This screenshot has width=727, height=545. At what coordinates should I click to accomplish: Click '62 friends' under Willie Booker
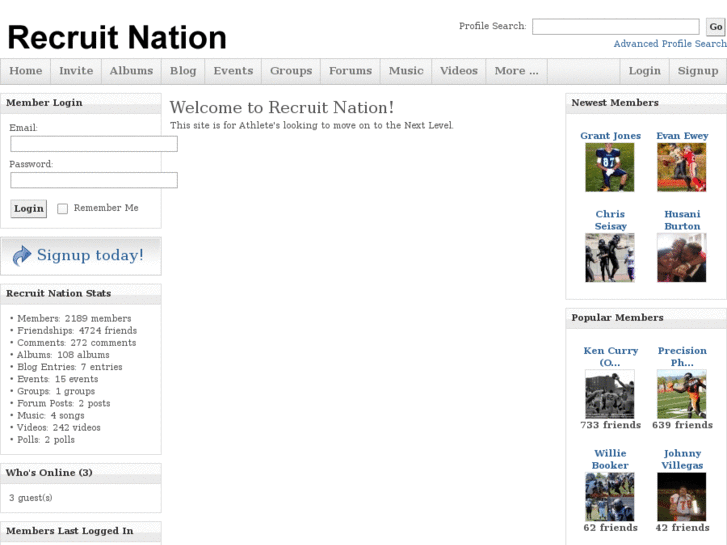610,528
